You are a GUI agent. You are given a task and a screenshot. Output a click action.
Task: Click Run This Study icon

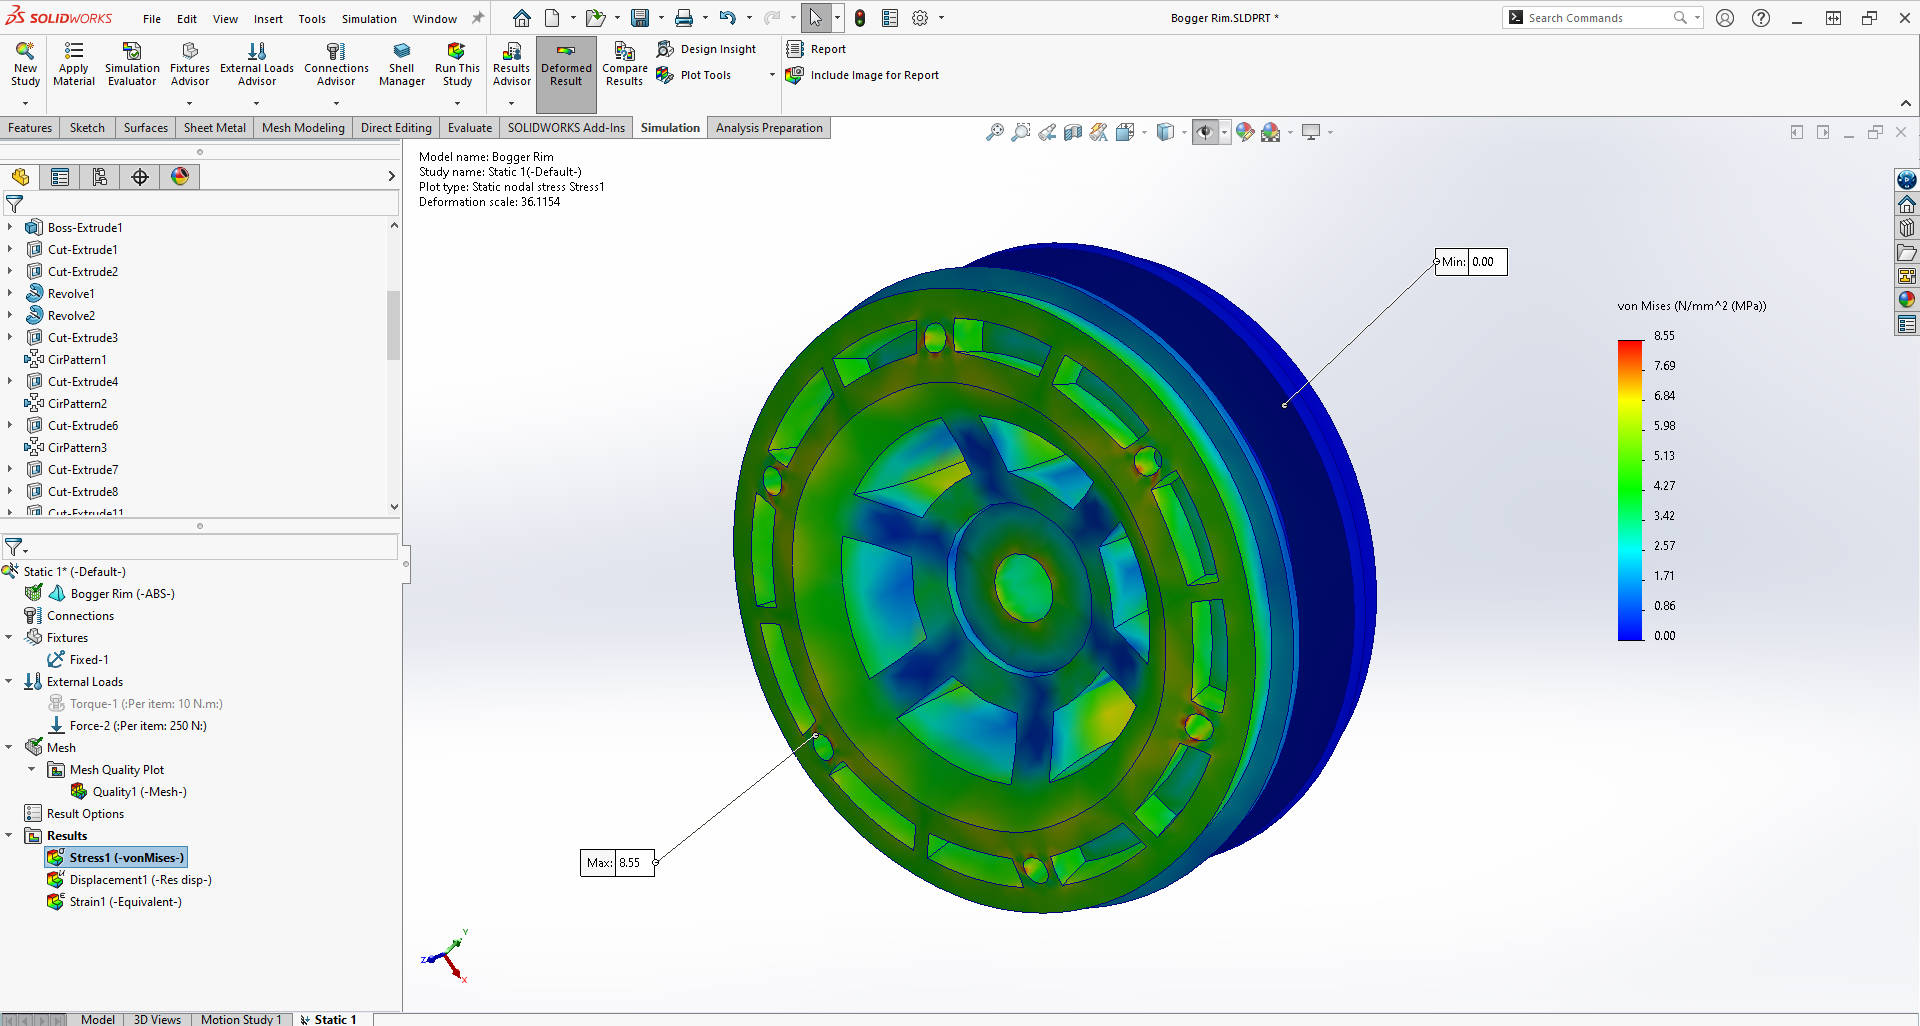(457, 52)
